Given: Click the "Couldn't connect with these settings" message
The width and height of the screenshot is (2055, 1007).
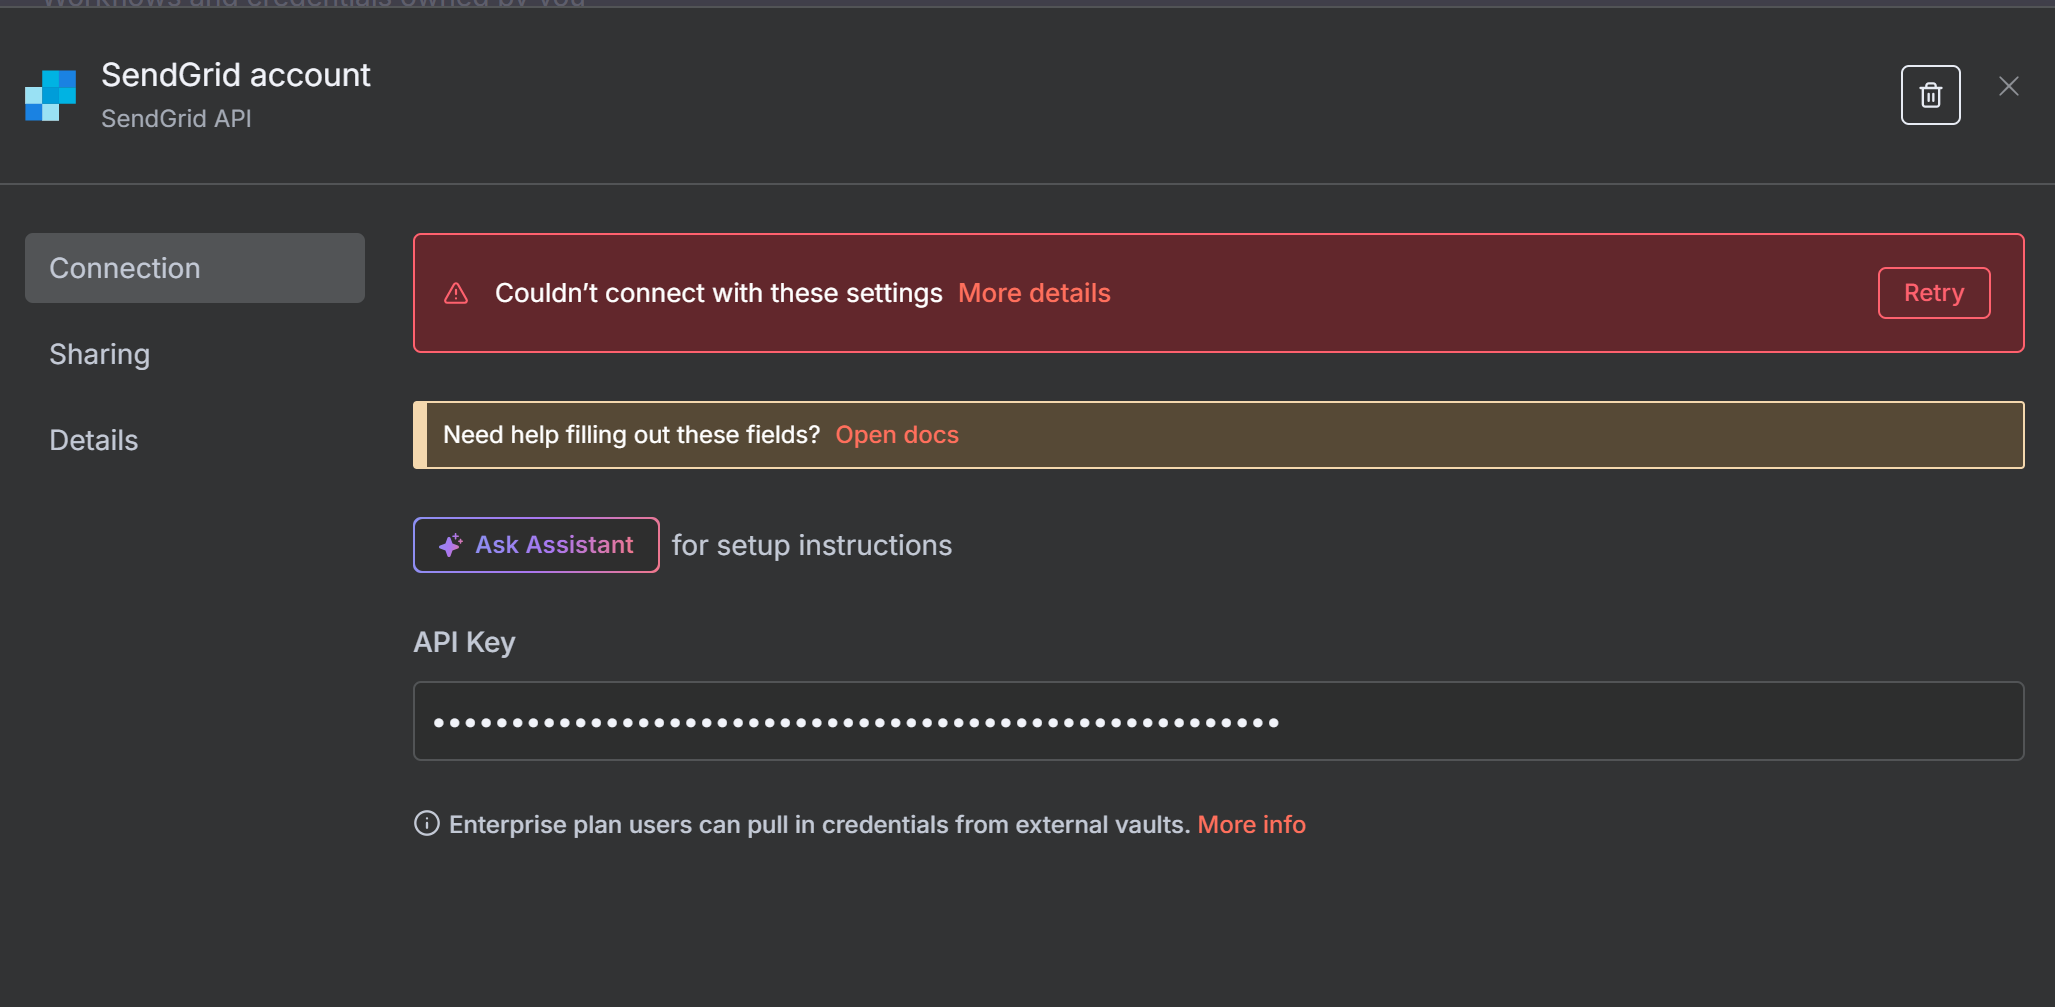Looking at the screenshot, I should (x=718, y=293).
